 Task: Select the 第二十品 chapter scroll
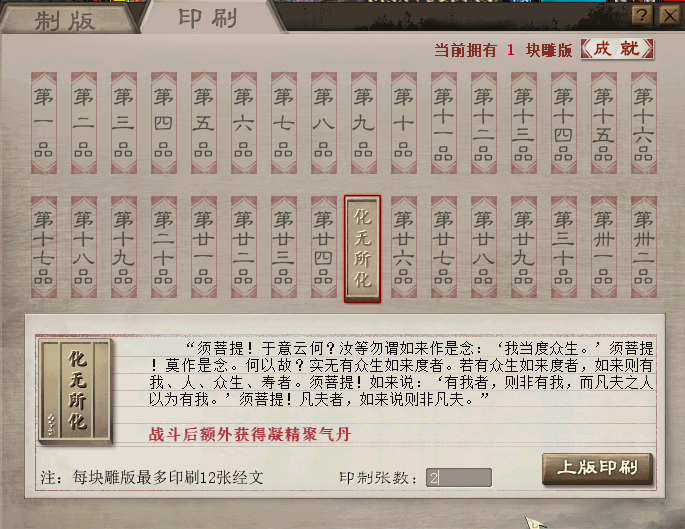coord(164,247)
